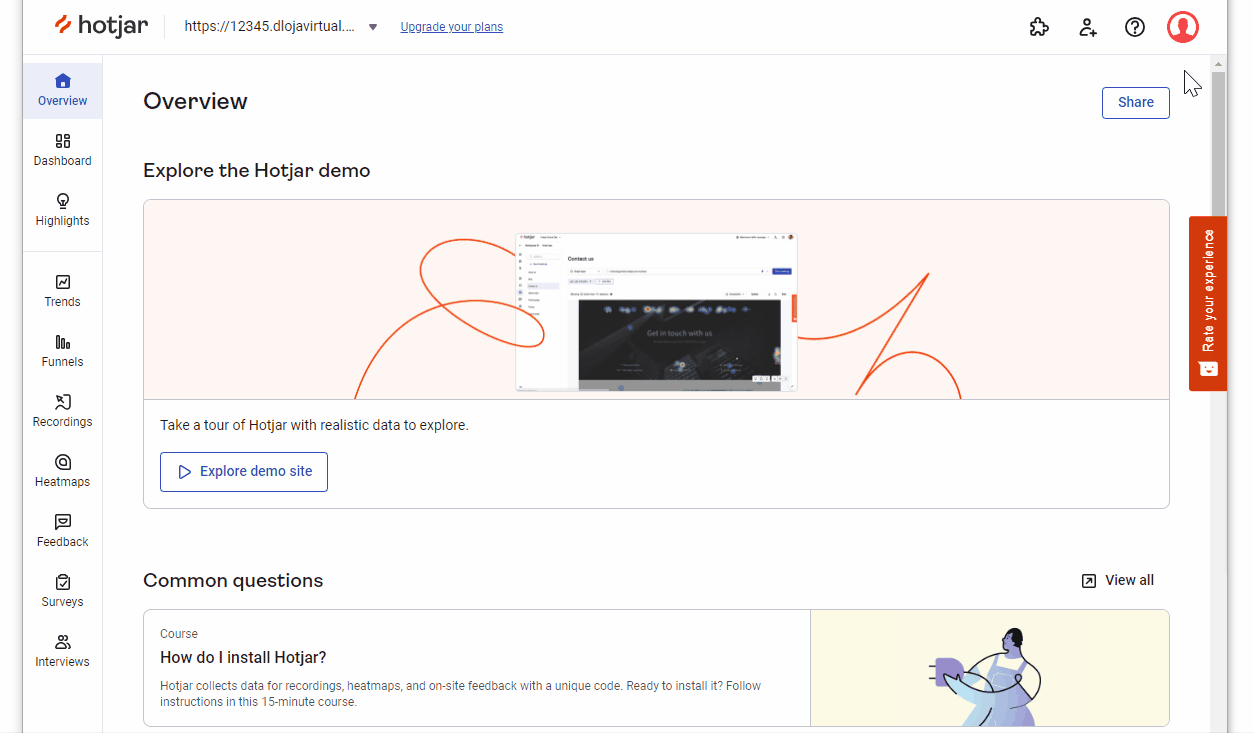Open Heatmaps from the sidebar

pos(63,471)
